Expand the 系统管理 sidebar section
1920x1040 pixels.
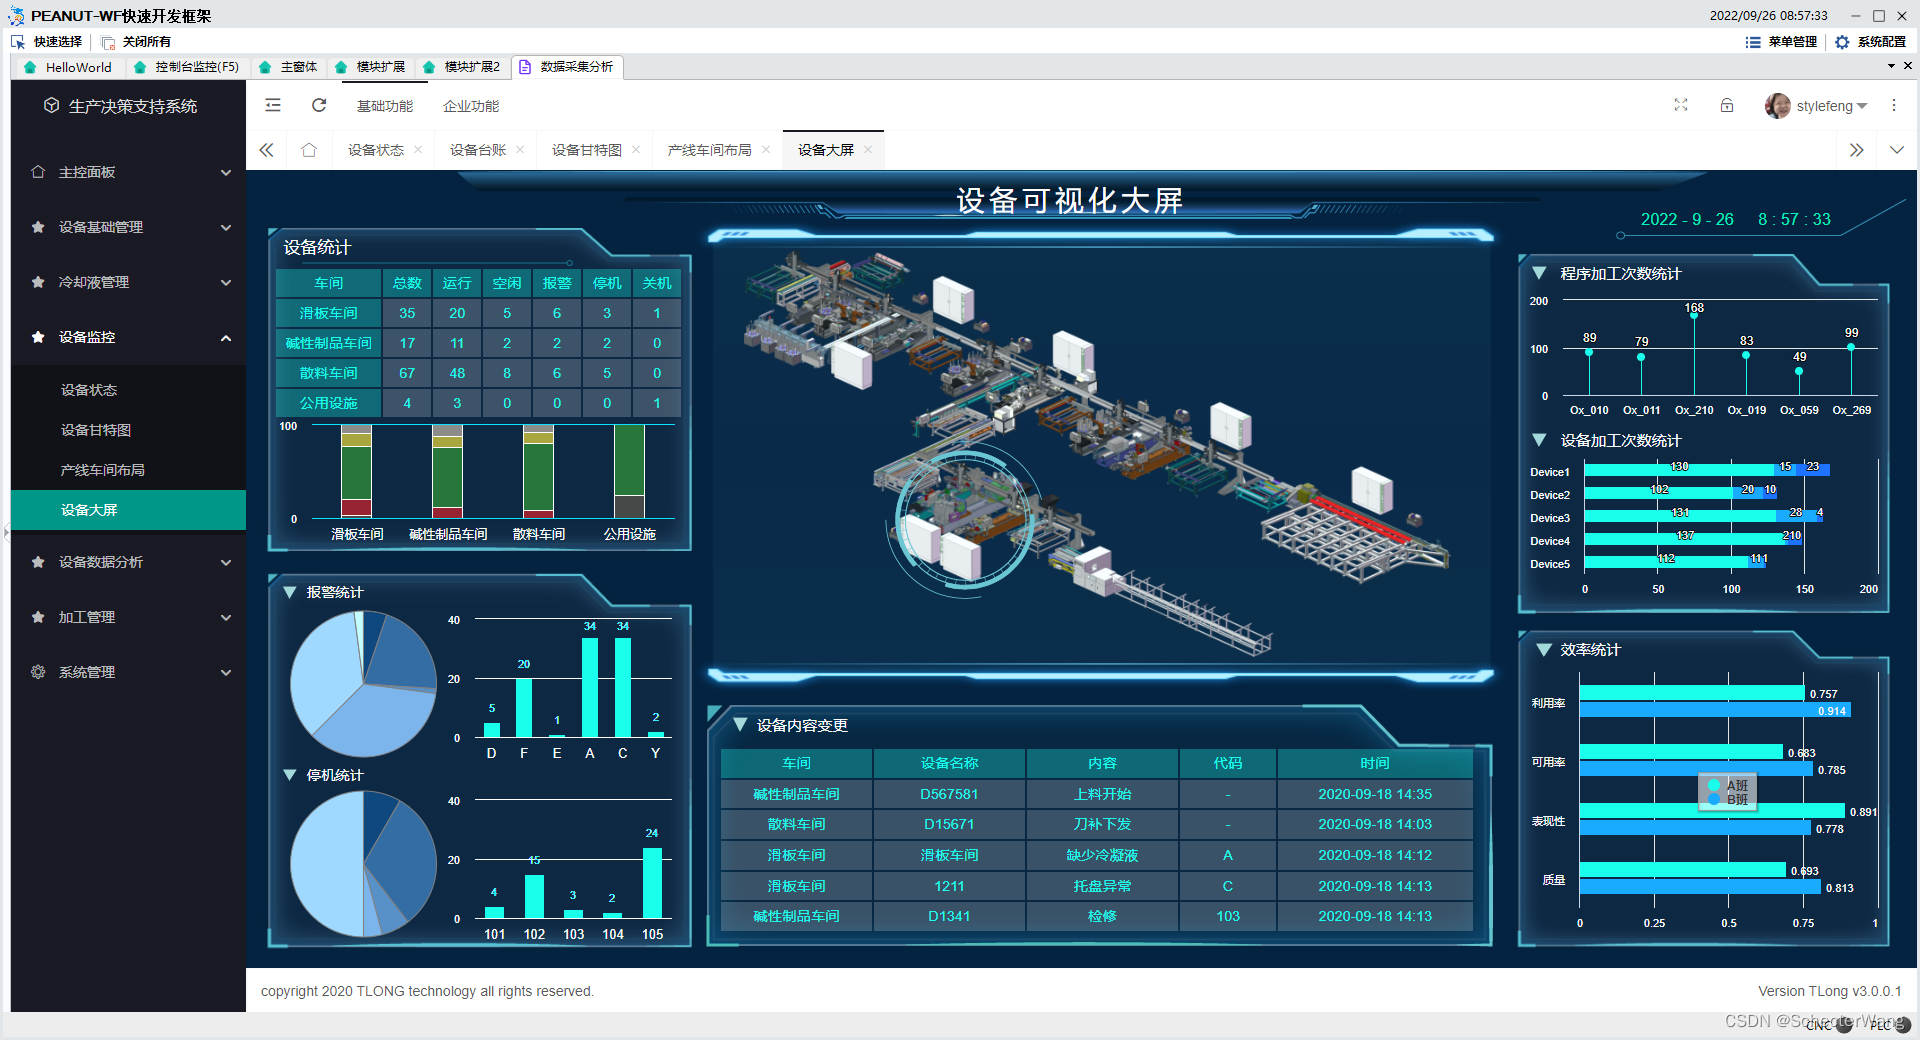[x=128, y=671]
